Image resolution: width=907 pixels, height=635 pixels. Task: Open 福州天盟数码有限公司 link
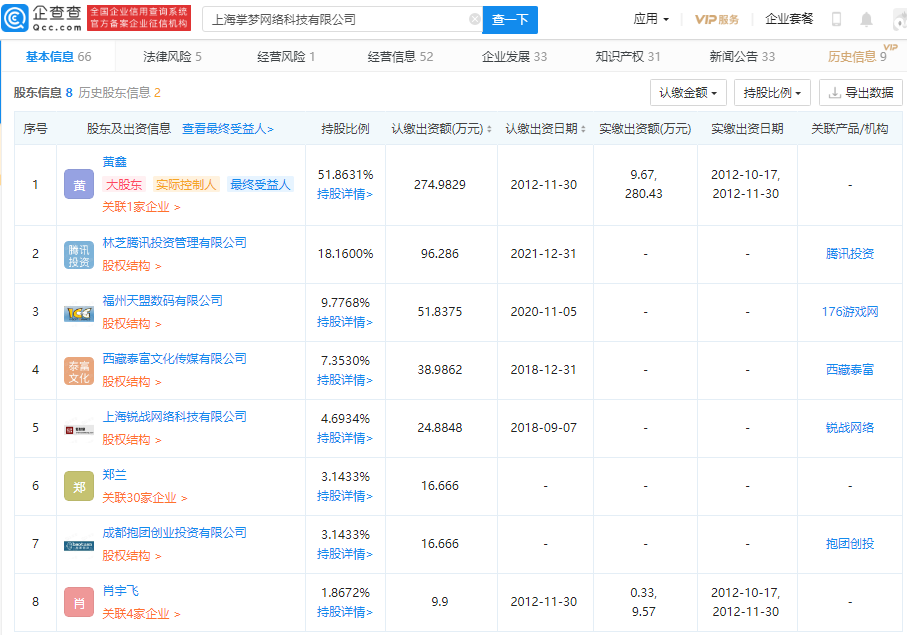(x=163, y=301)
